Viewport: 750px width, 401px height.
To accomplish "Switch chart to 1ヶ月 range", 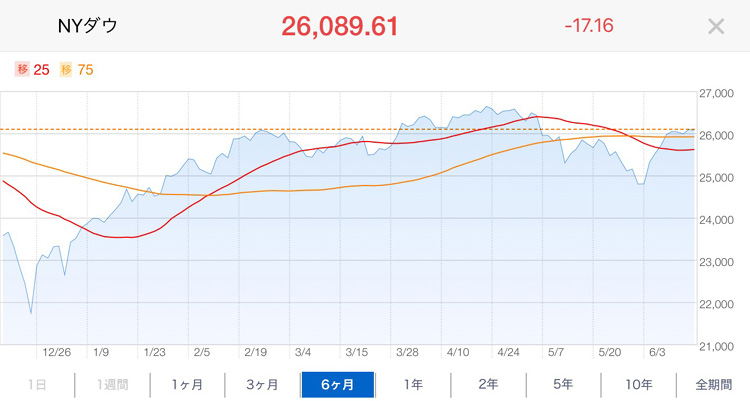I will [x=188, y=385].
